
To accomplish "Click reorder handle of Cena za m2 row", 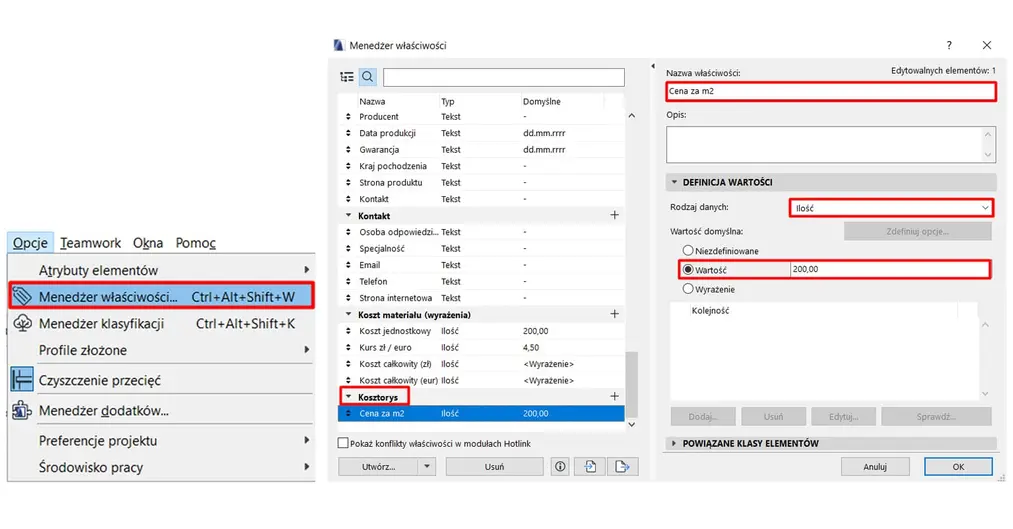I will click(348, 413).
